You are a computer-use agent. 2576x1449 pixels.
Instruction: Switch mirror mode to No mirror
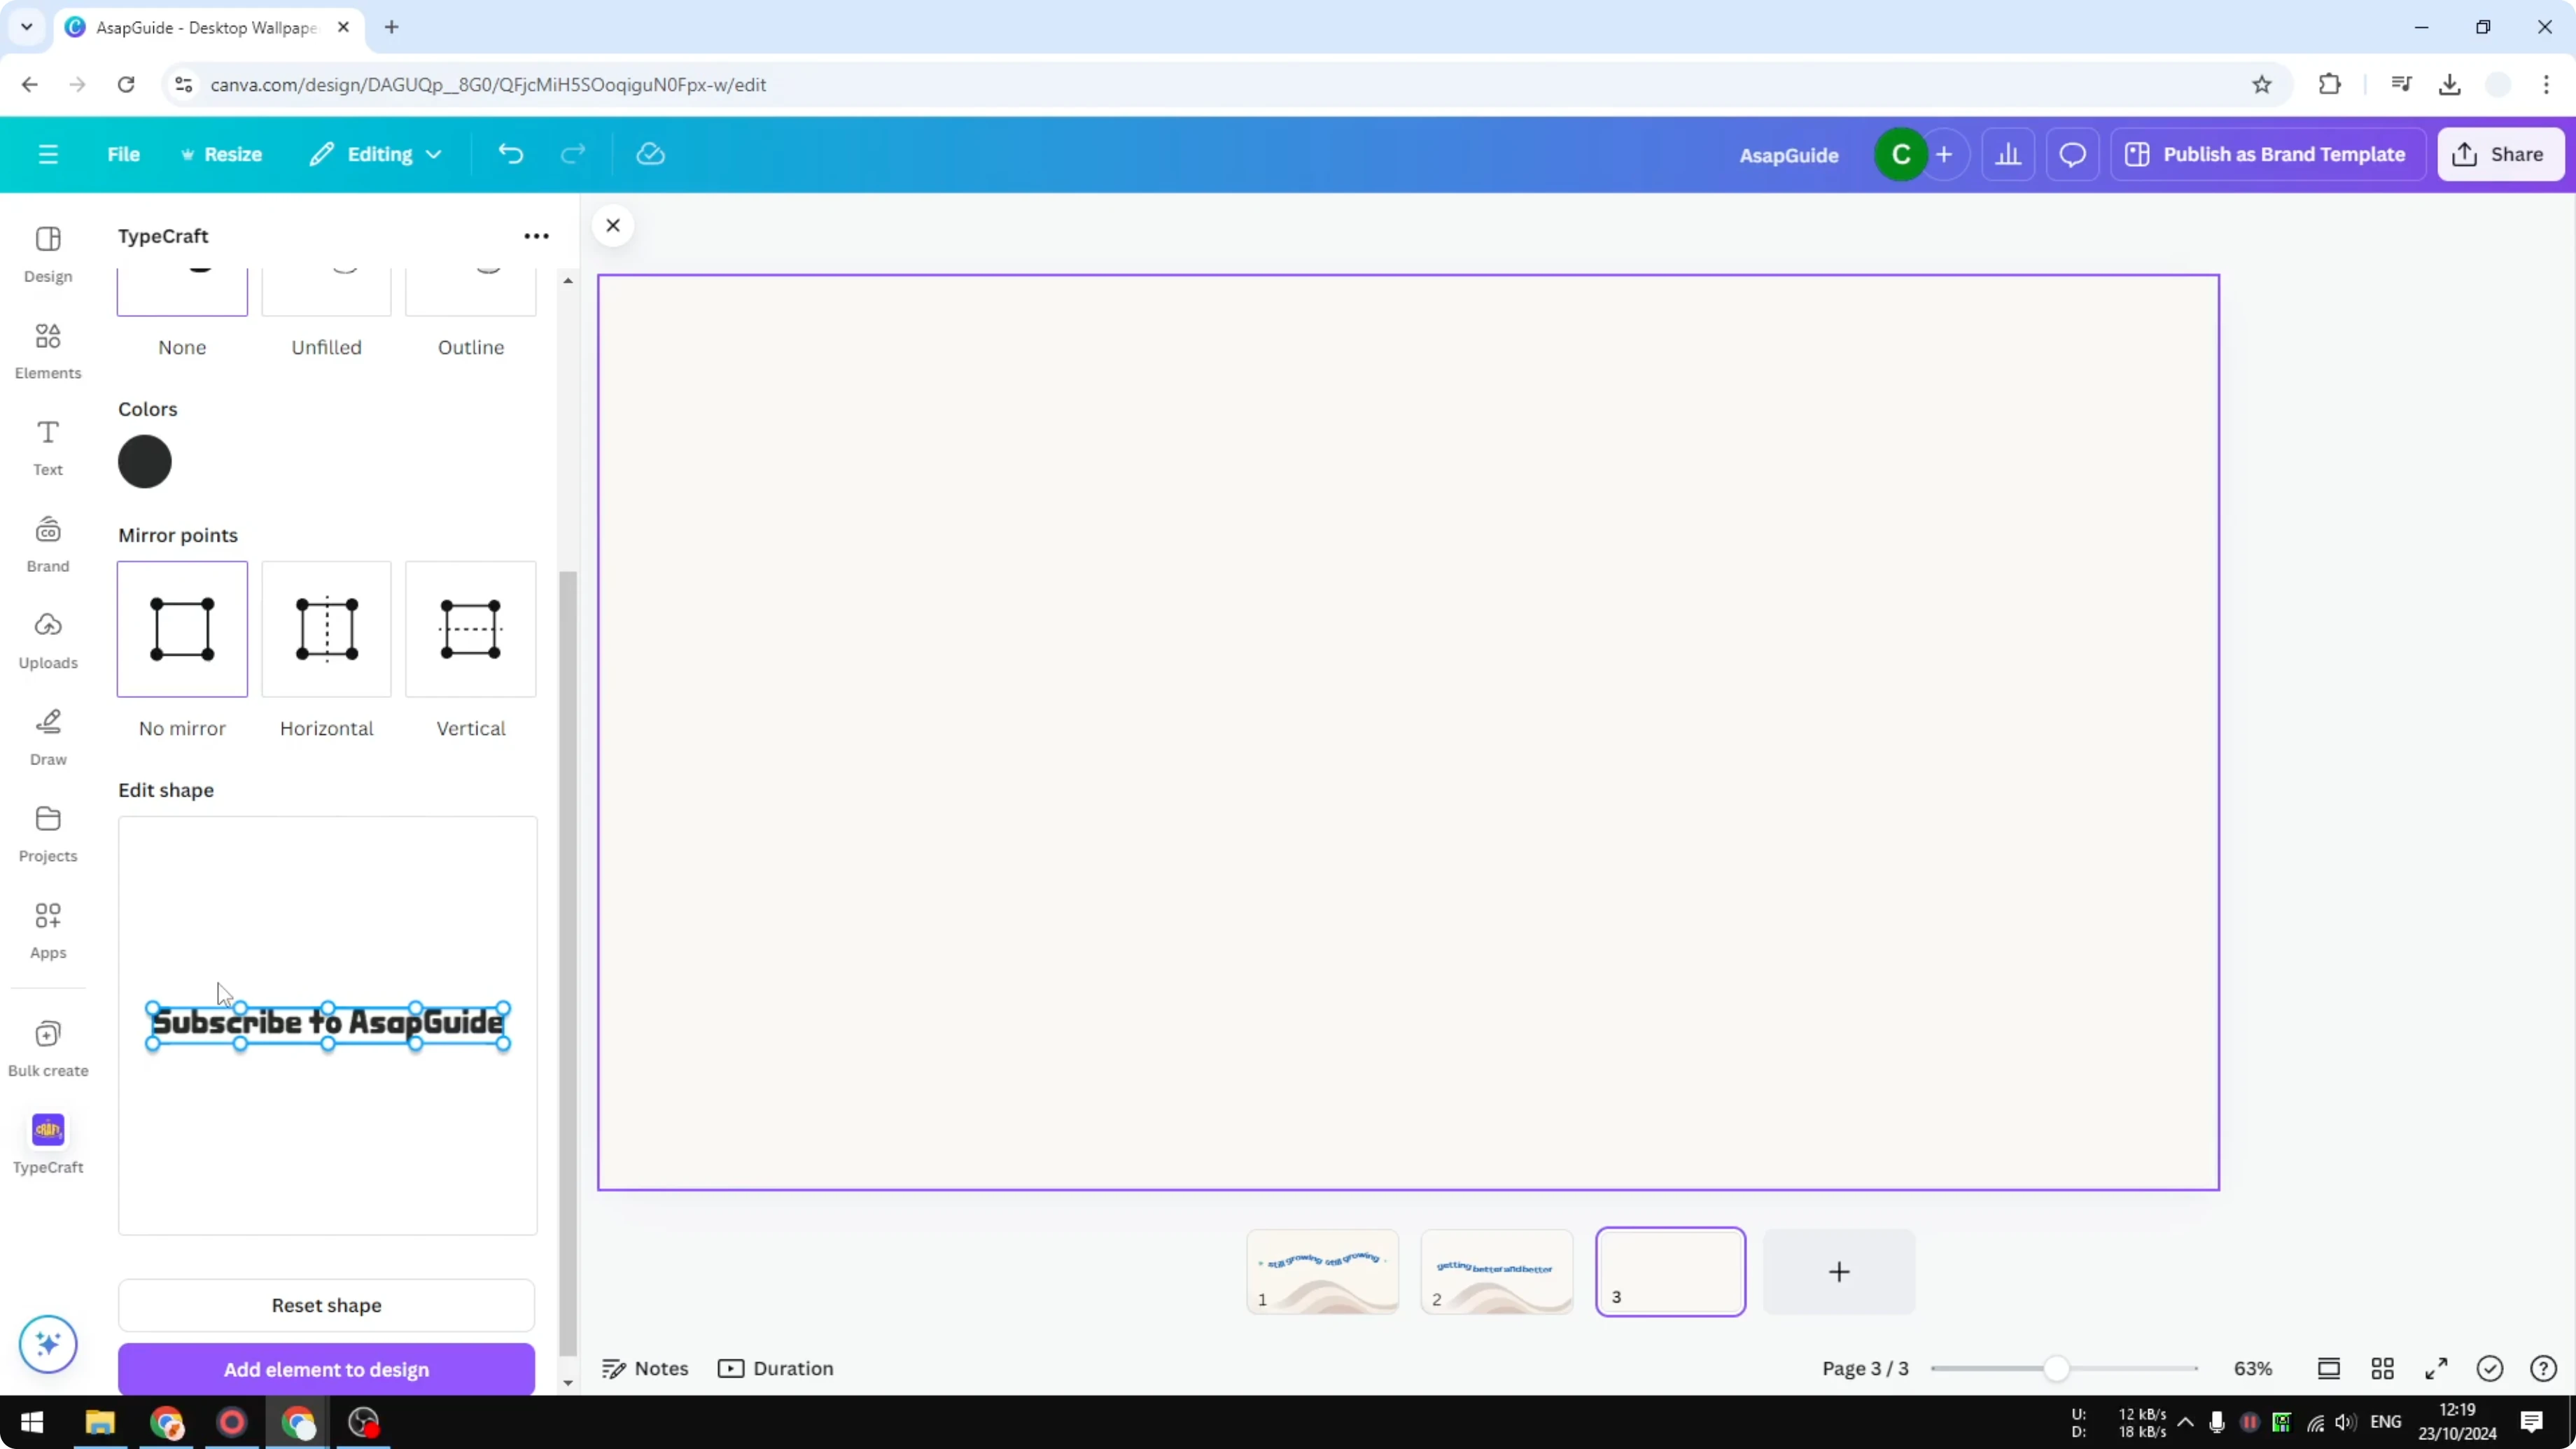[181, 629]
